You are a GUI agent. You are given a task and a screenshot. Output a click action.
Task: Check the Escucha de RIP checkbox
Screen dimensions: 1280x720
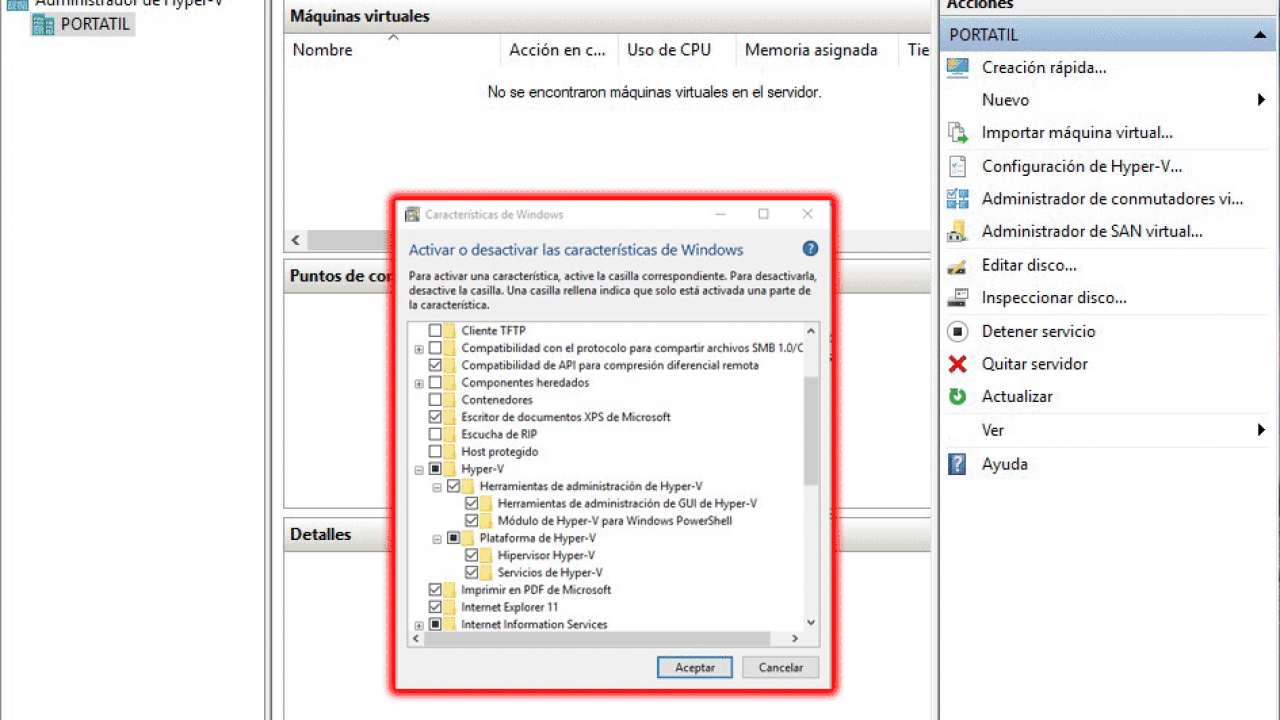coord(435,434)
